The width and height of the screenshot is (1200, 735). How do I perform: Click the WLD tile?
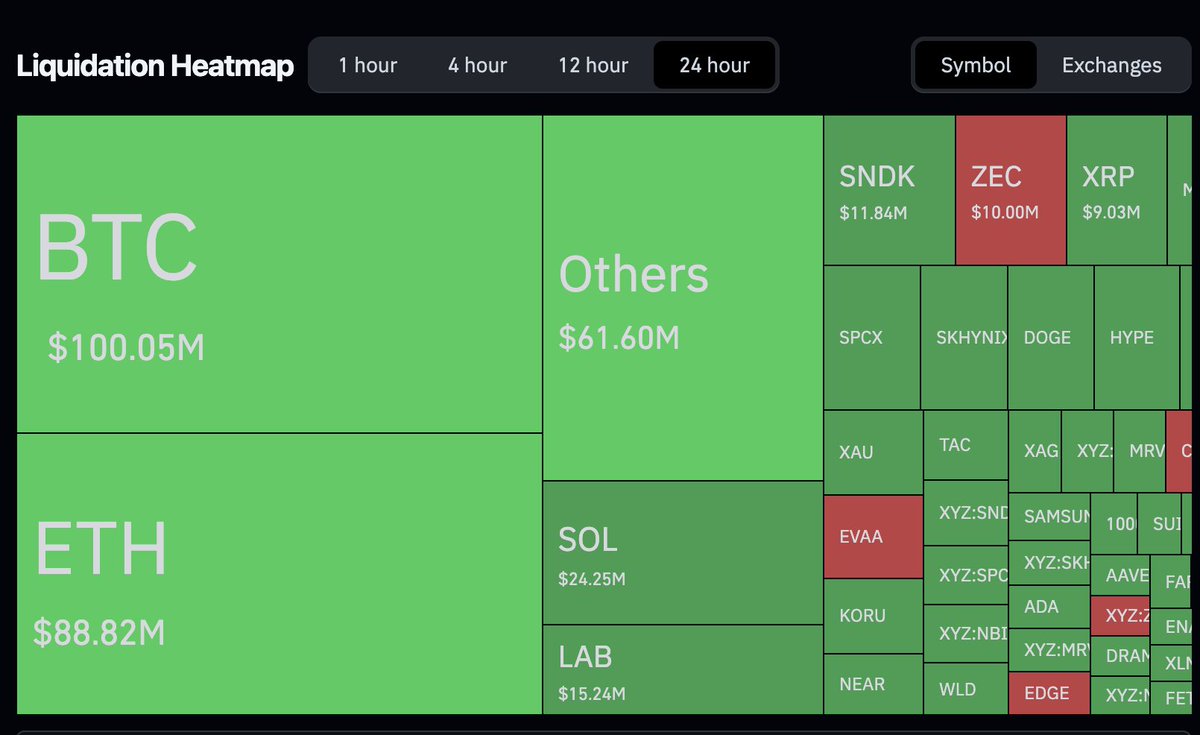(966, 689)
